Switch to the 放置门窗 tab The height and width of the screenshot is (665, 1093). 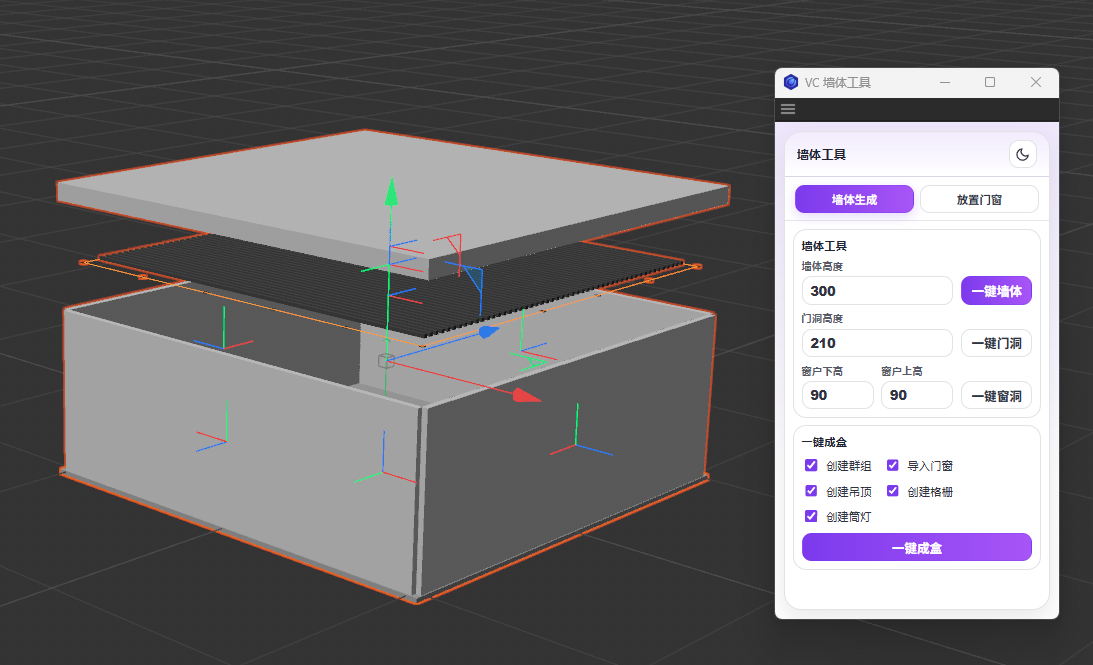coord(978,199)
